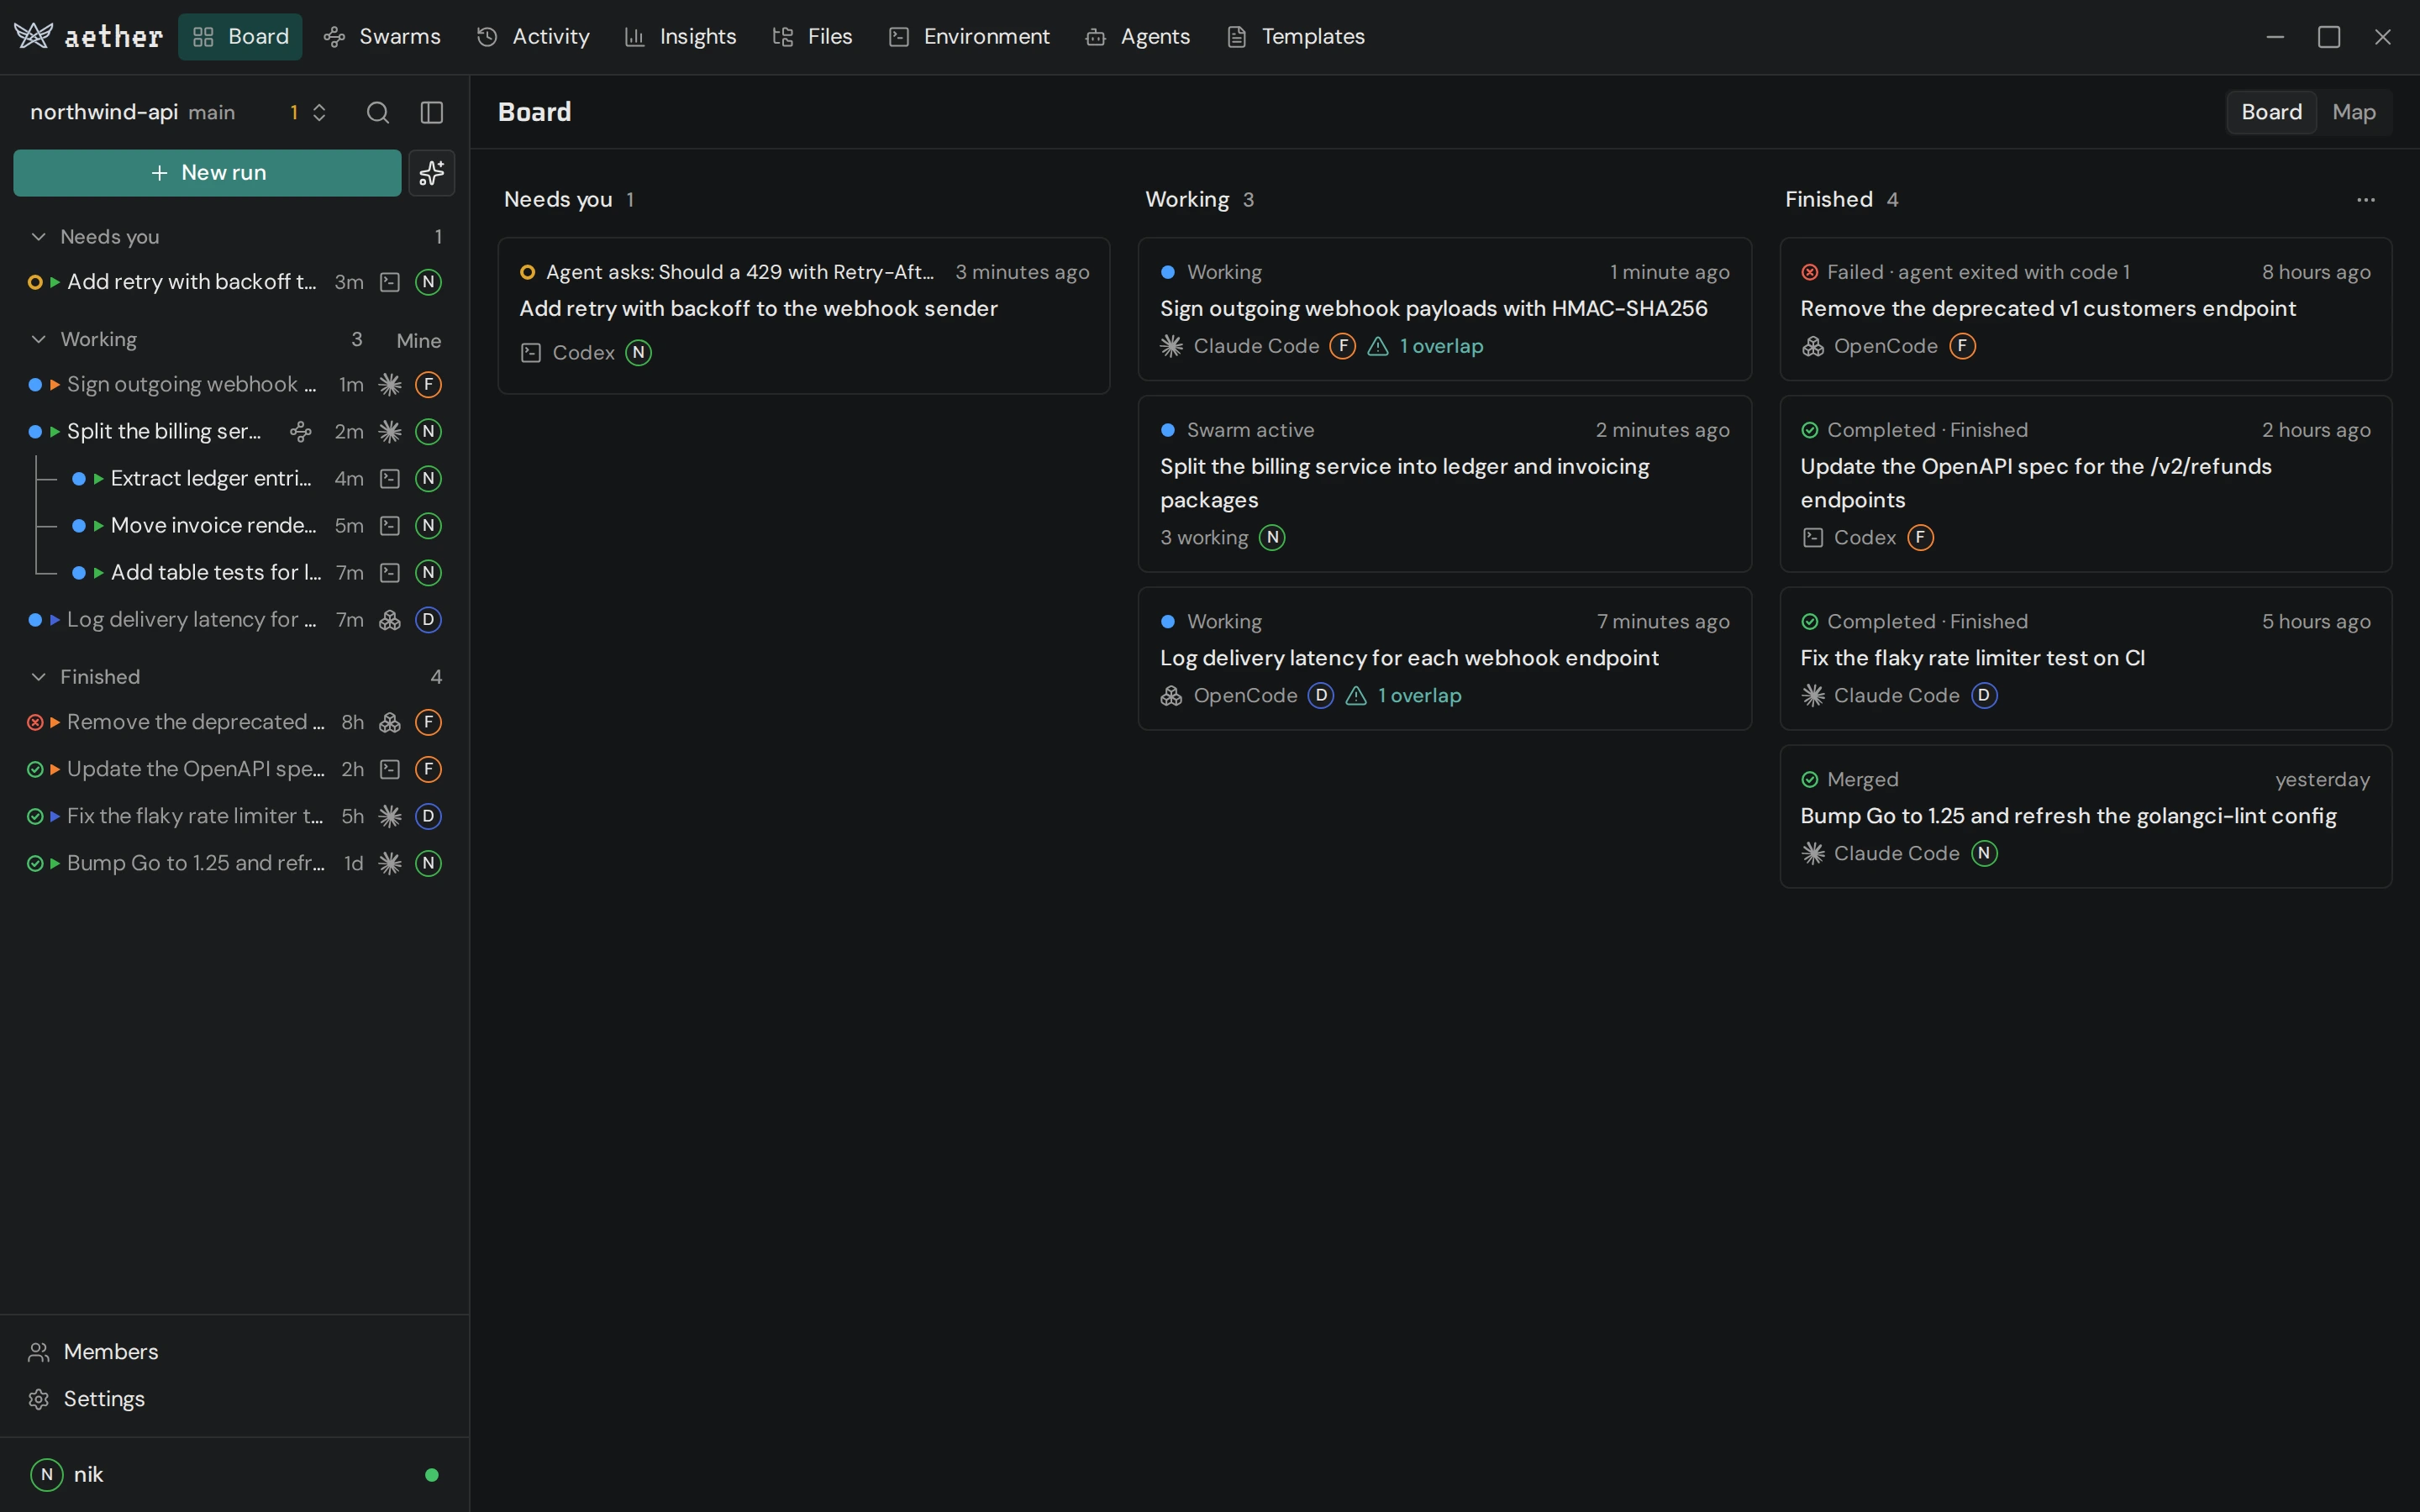
Task: Click the aether logo icon
Action: (x=33, y=36)
